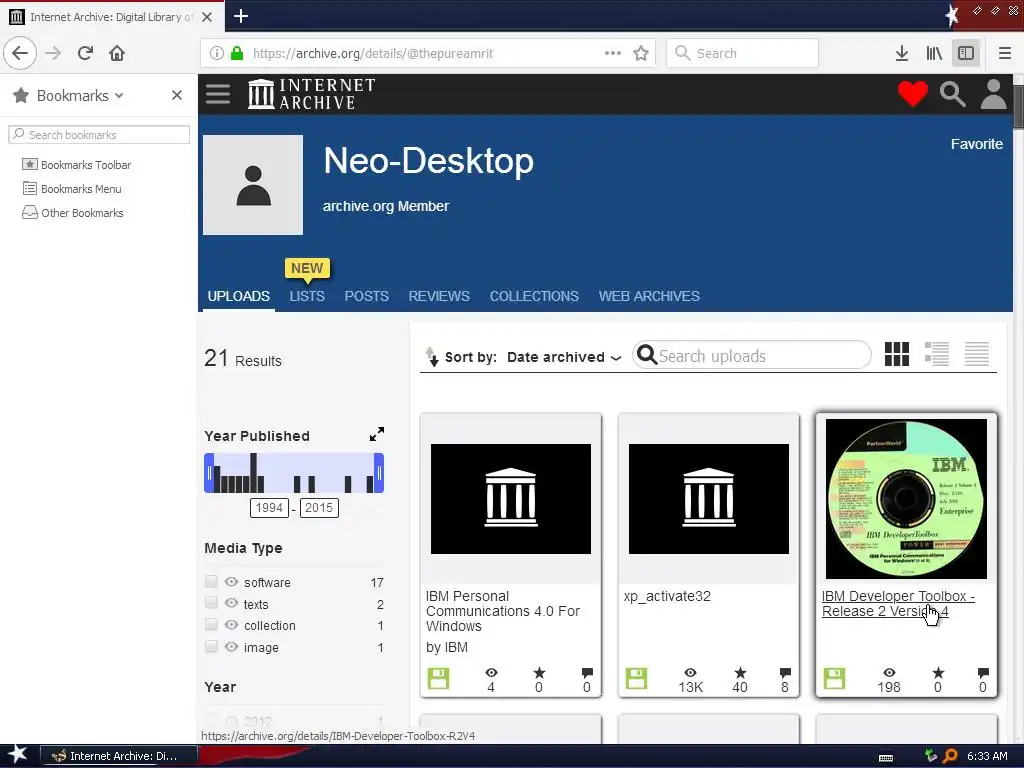
Task: Click the Internet Archive logo
Action: [x=312, y=94]
